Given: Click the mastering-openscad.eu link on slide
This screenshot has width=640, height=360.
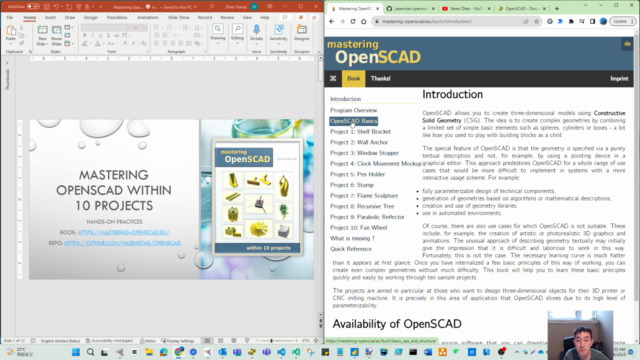Looking at the screenshot, I should tap(124, 232).
